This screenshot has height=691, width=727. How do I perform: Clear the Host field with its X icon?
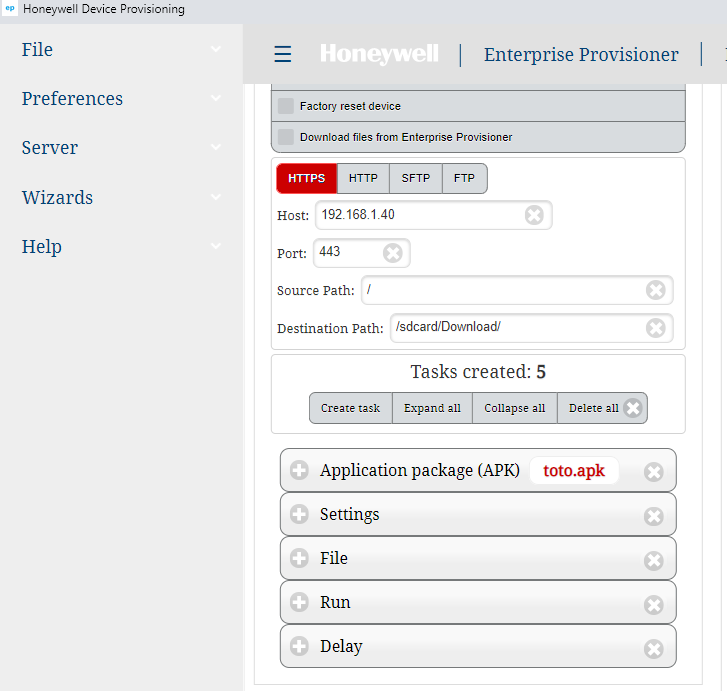coord(534,215)
